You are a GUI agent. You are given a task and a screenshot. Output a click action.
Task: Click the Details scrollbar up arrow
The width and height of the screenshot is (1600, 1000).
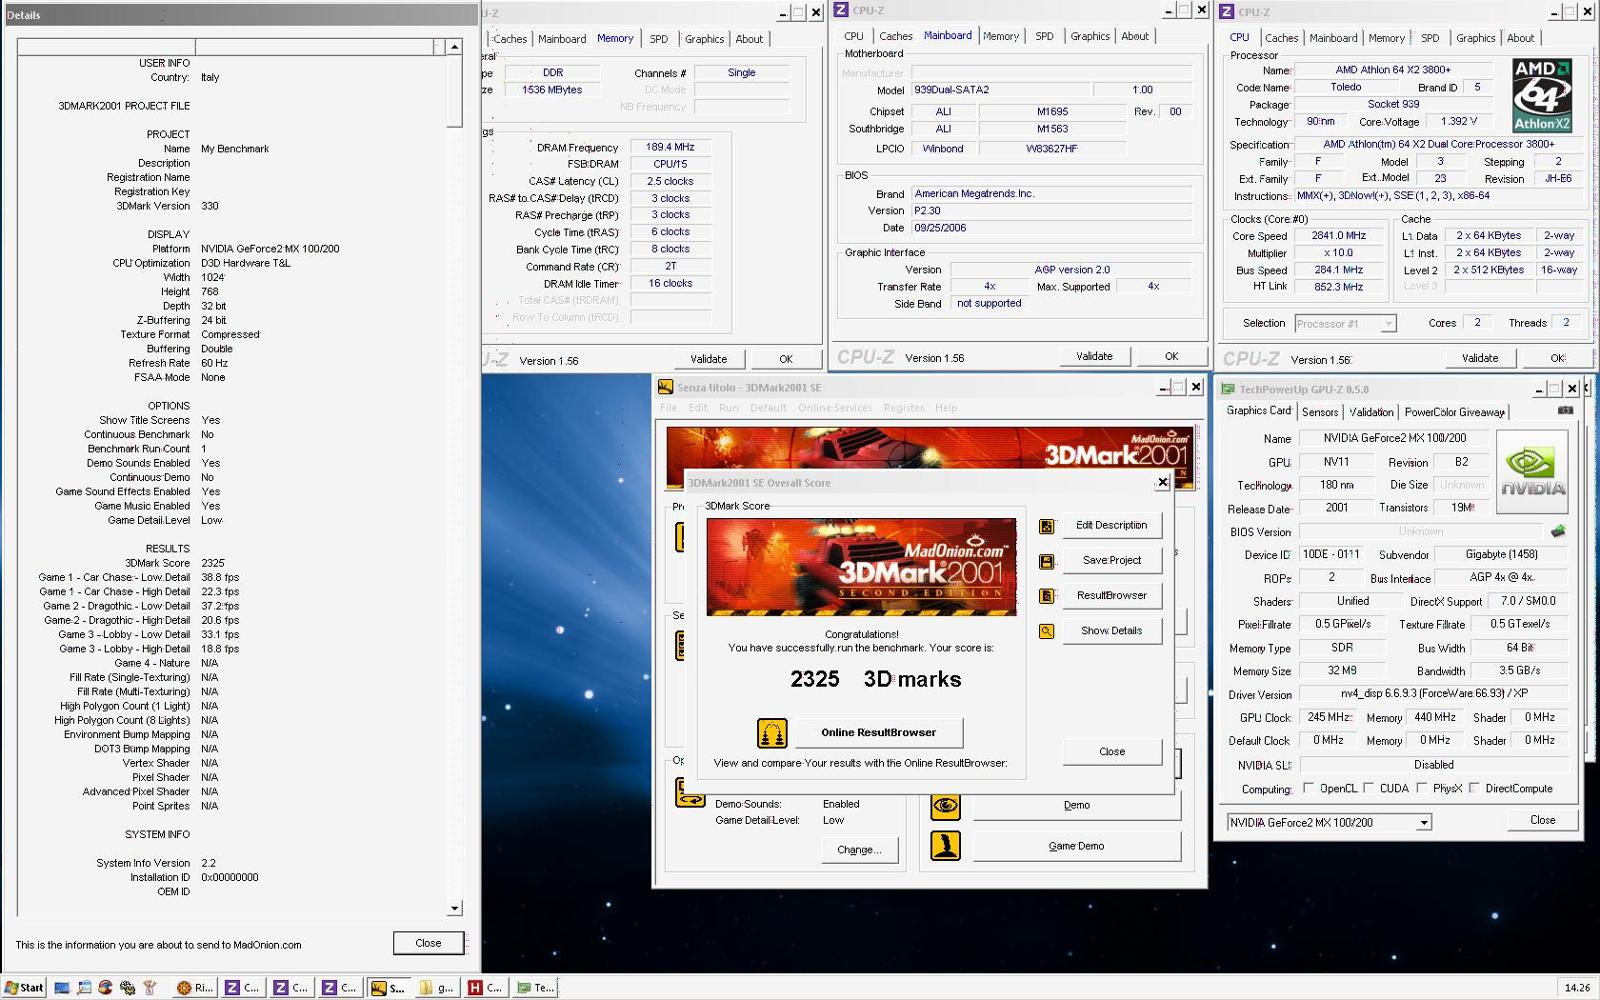click(454, 47)
